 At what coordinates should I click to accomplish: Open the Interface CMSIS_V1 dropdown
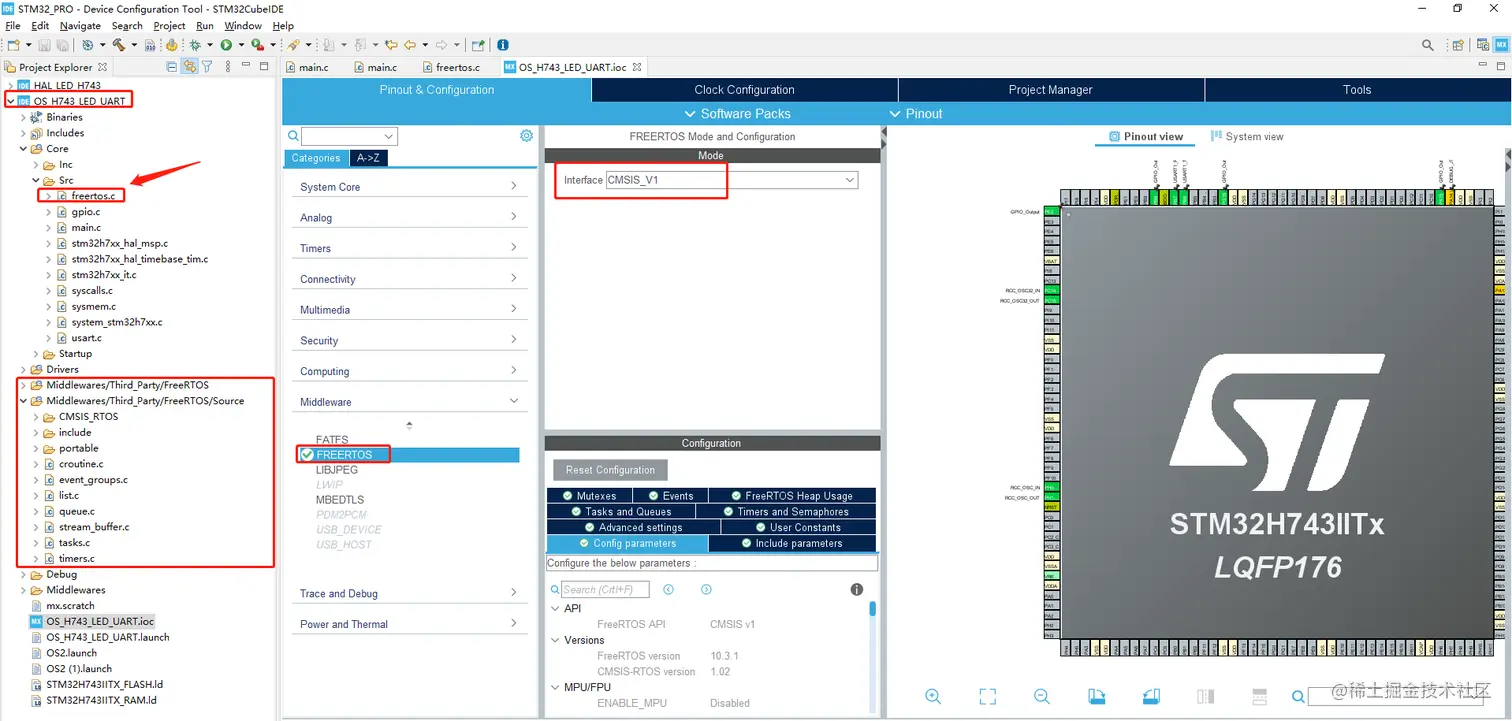[x=732, y=180]
